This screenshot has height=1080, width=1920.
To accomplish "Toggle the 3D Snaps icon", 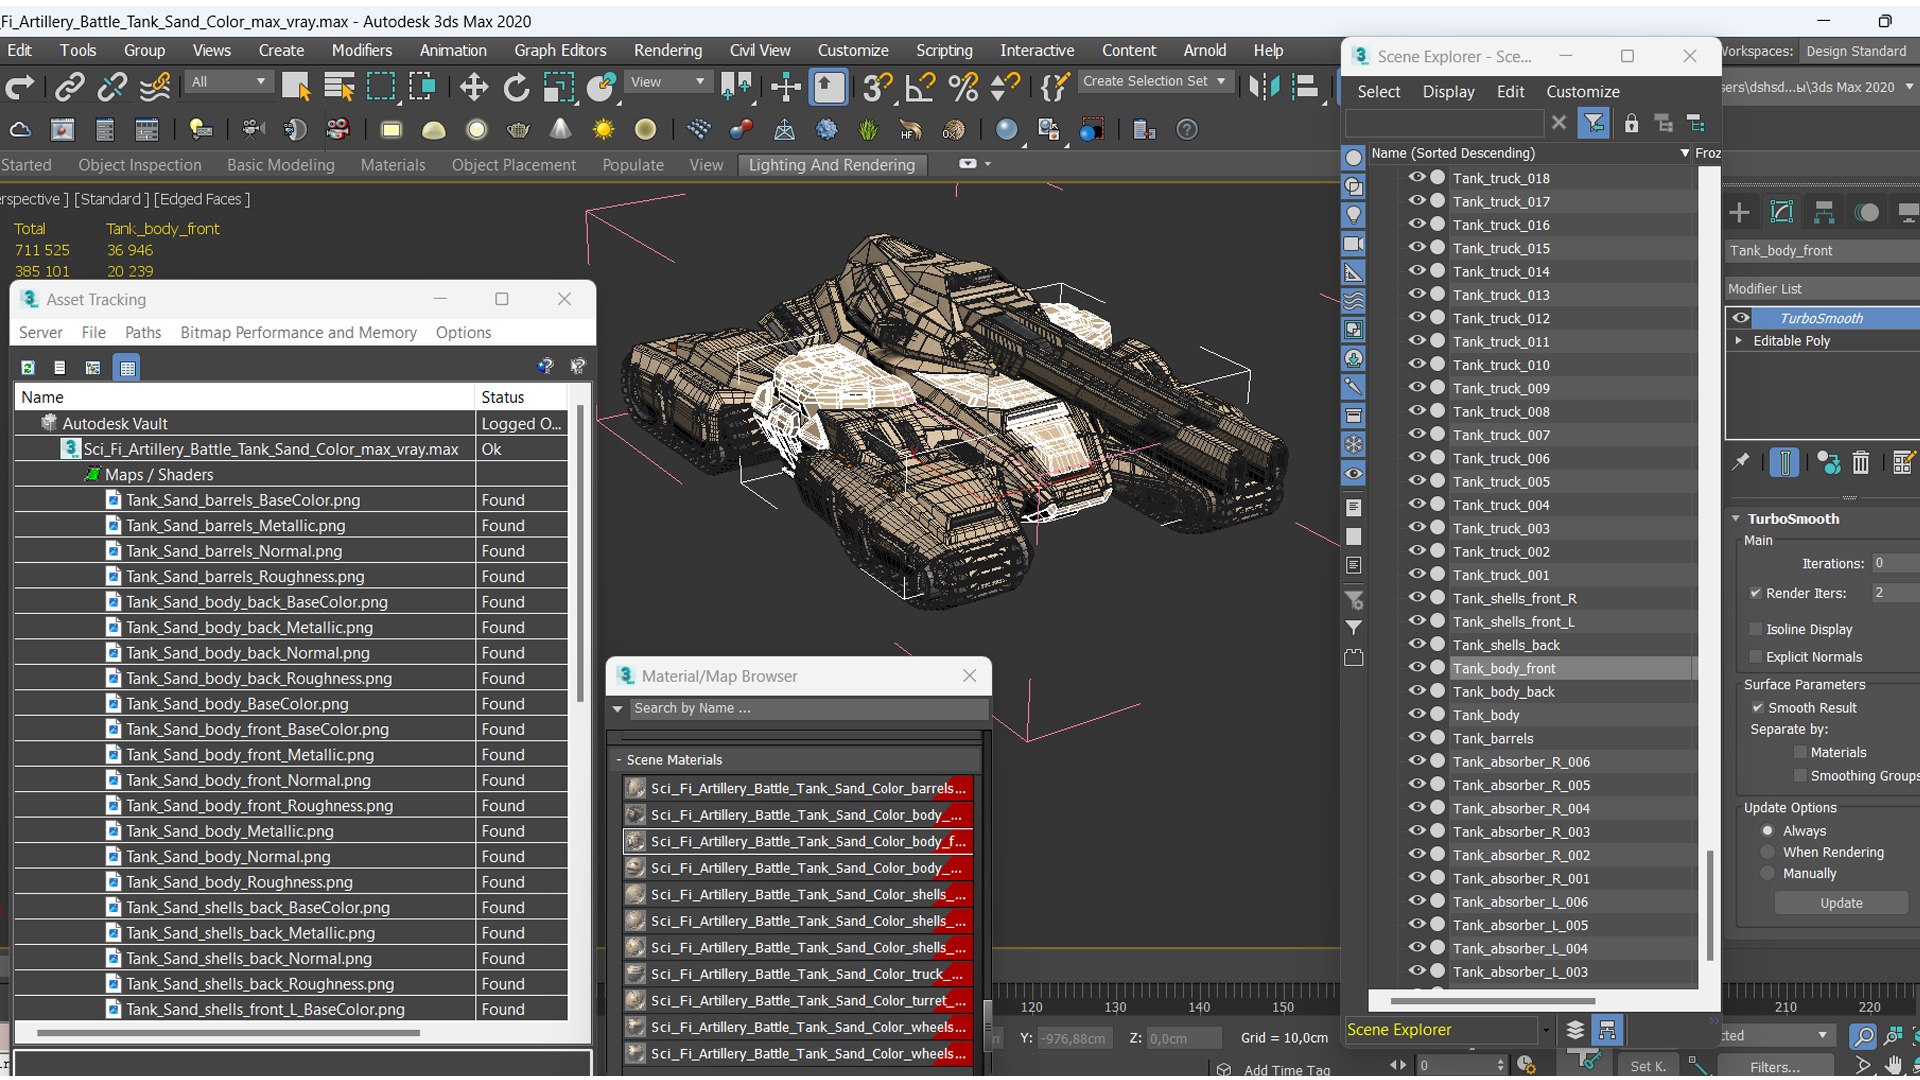I will [x=877, y=88].
